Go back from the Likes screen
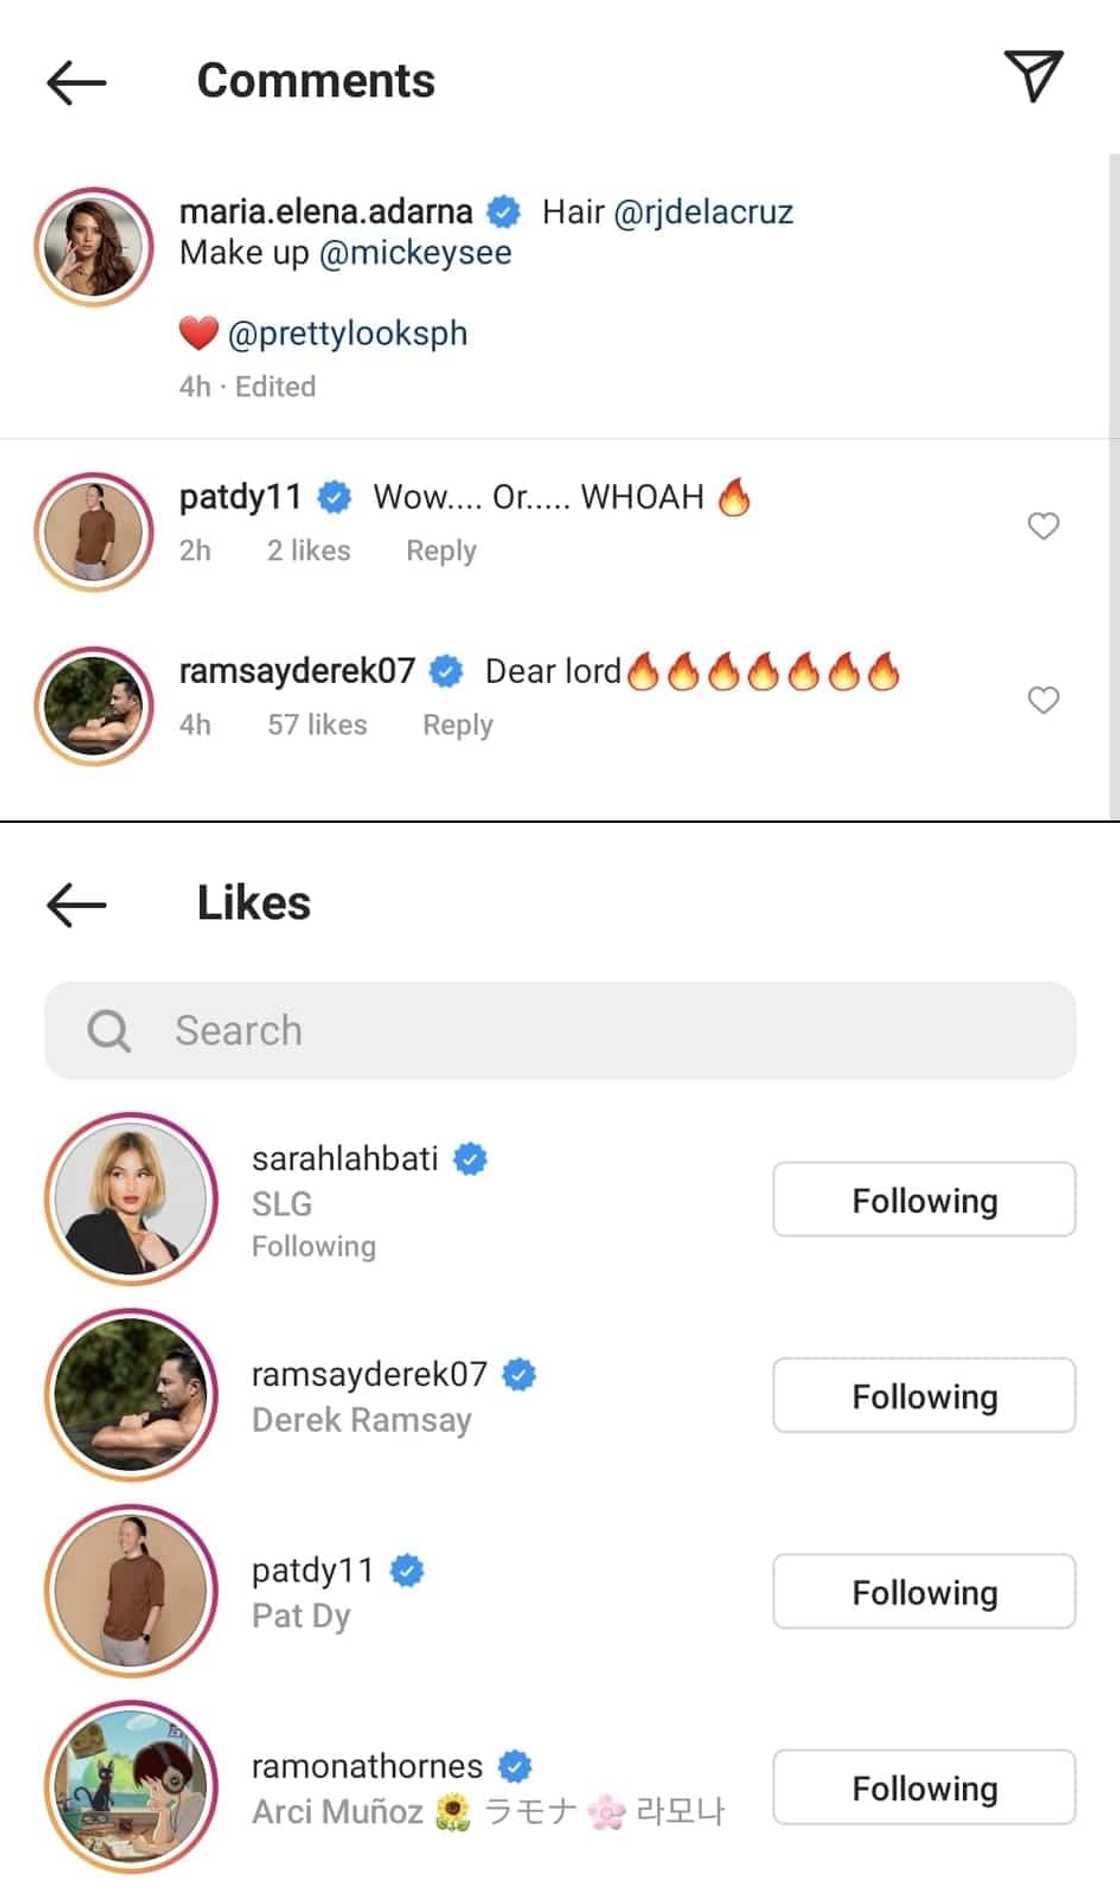 [76, 904]
